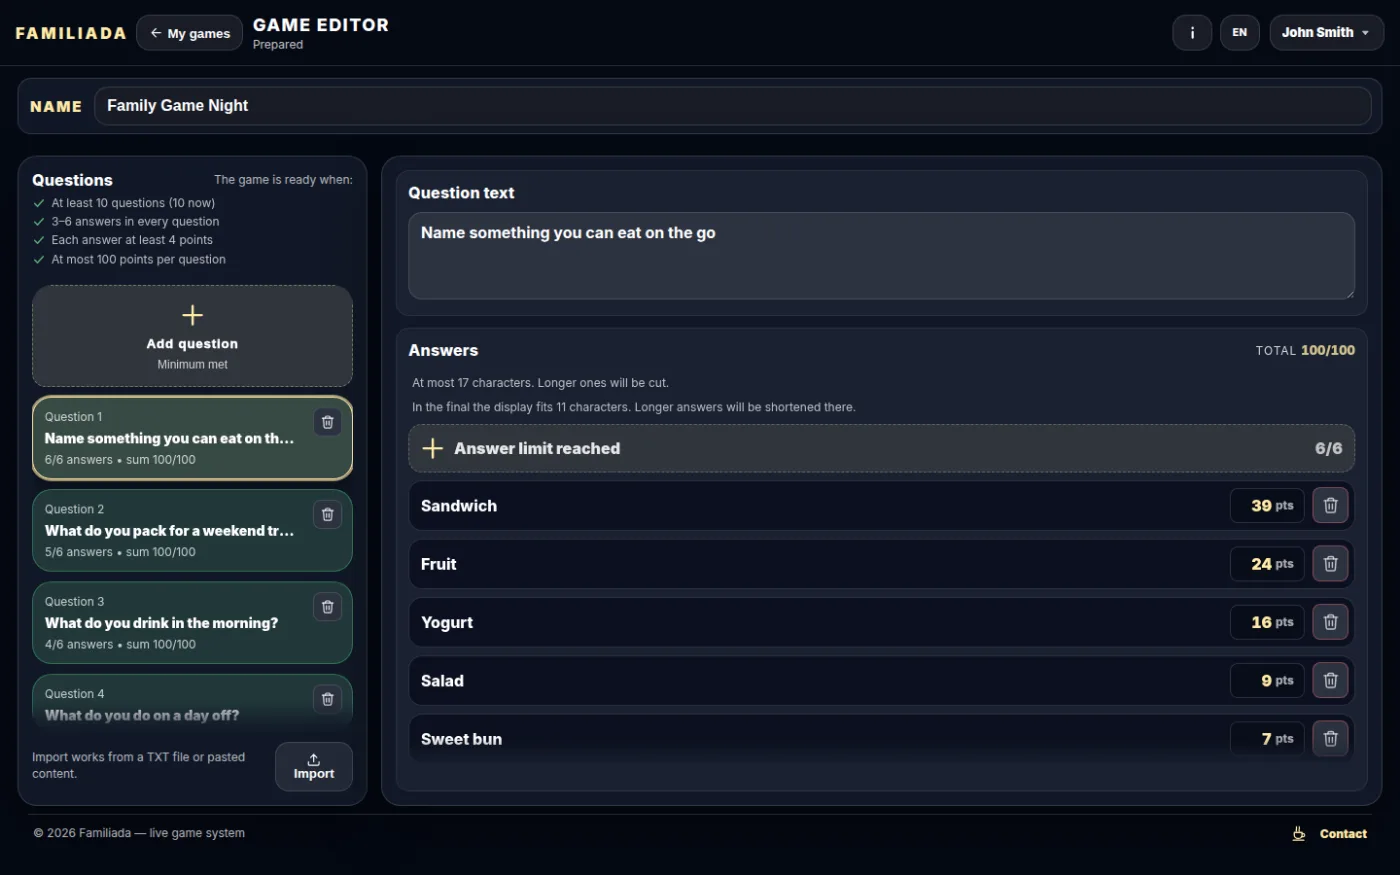Image resolution: width=1400 pixels, height=875 pixels.
Task: Click into the Question text area
Action: 881,255
